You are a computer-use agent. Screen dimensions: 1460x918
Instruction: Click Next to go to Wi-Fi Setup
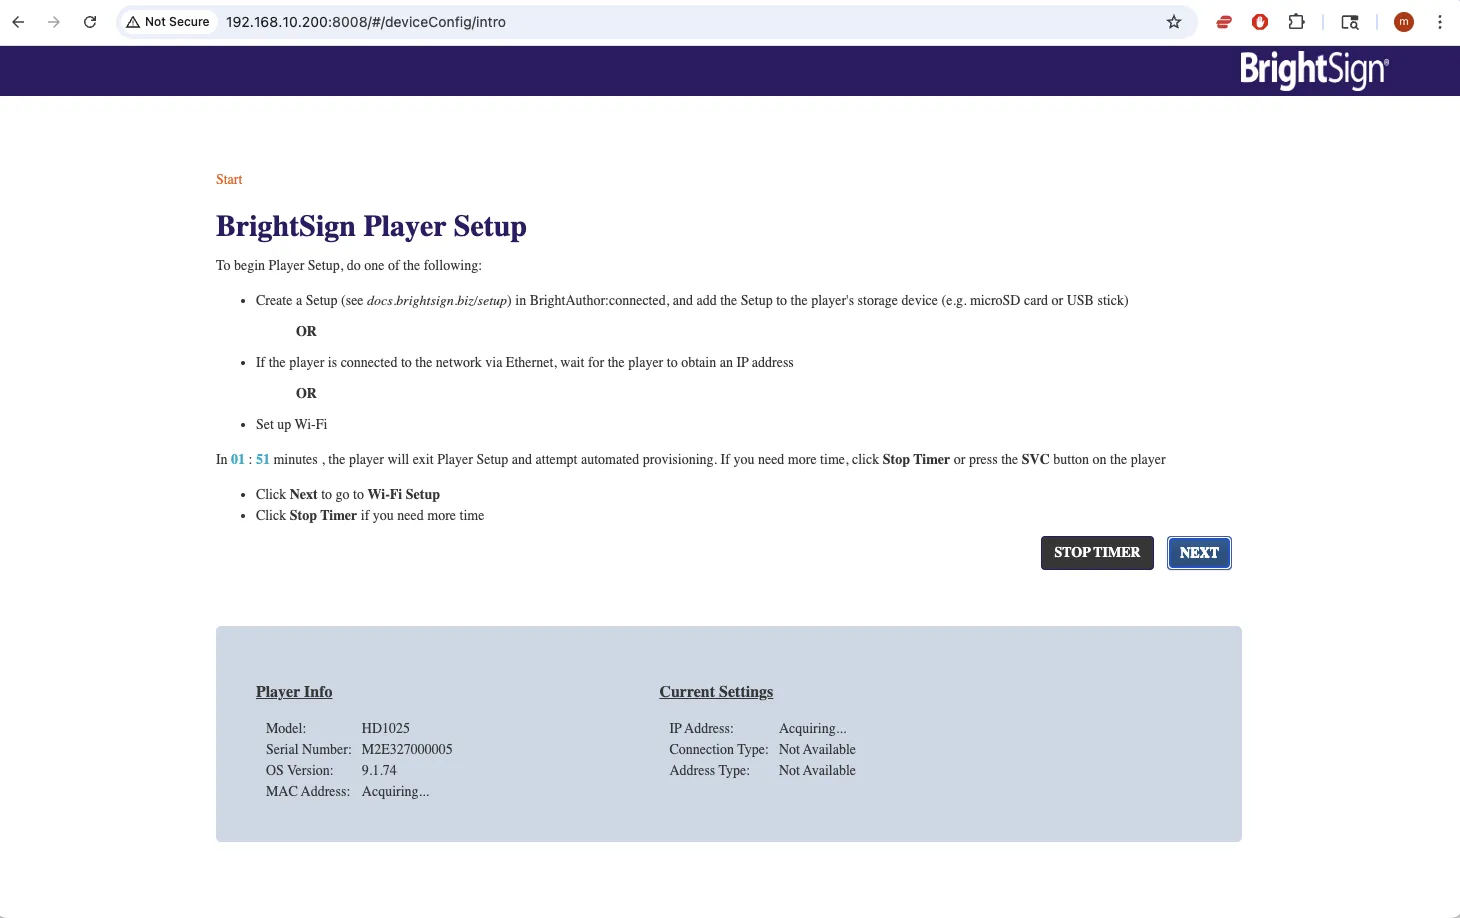1199,553
